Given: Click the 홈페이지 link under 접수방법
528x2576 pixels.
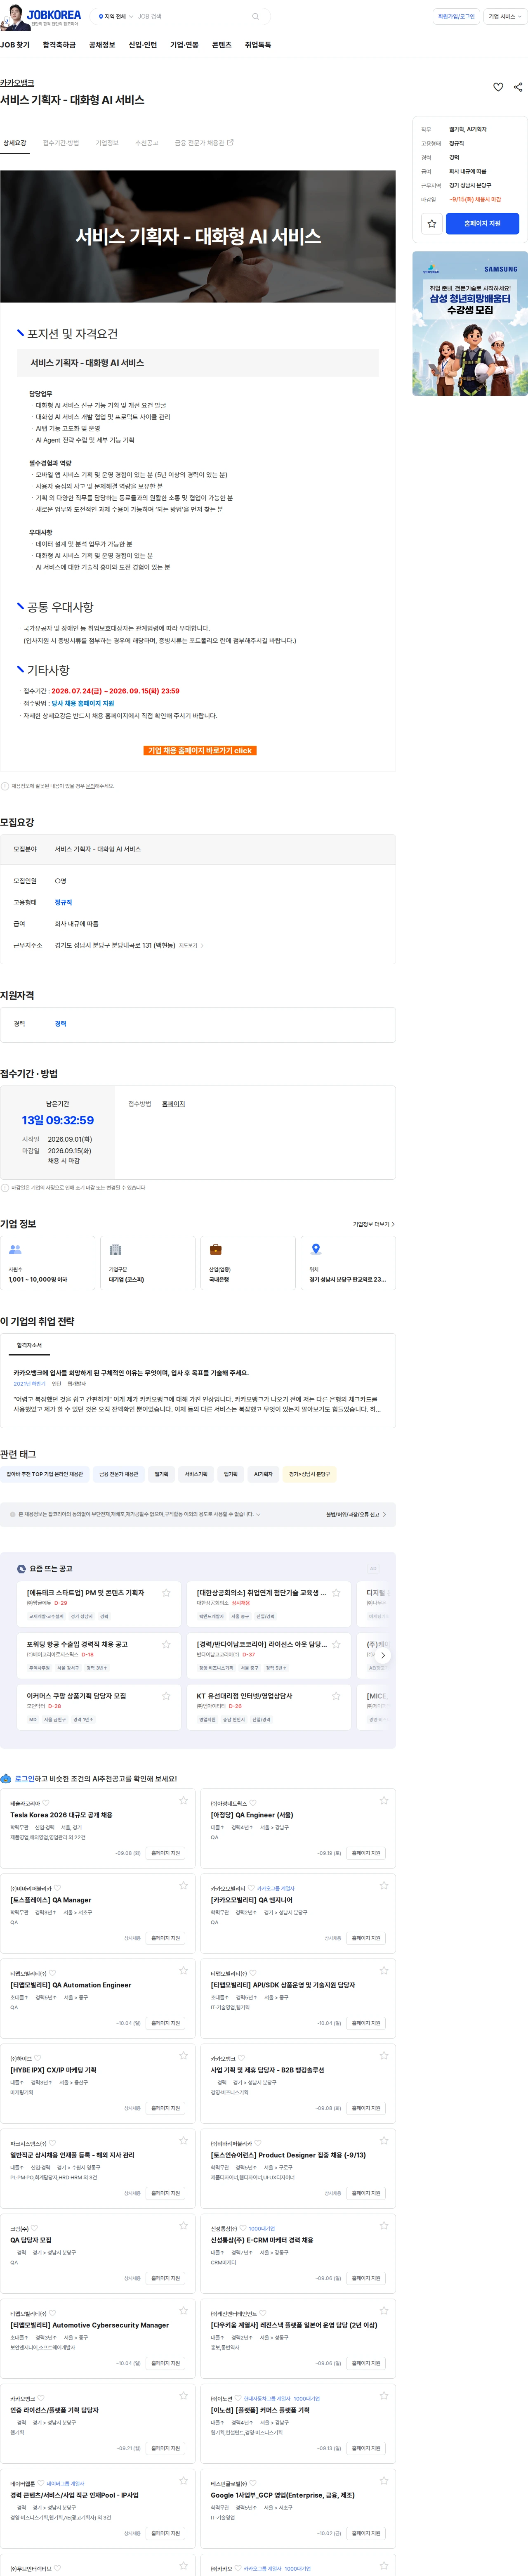Looking at the screenshot, I should [174, 1104].
